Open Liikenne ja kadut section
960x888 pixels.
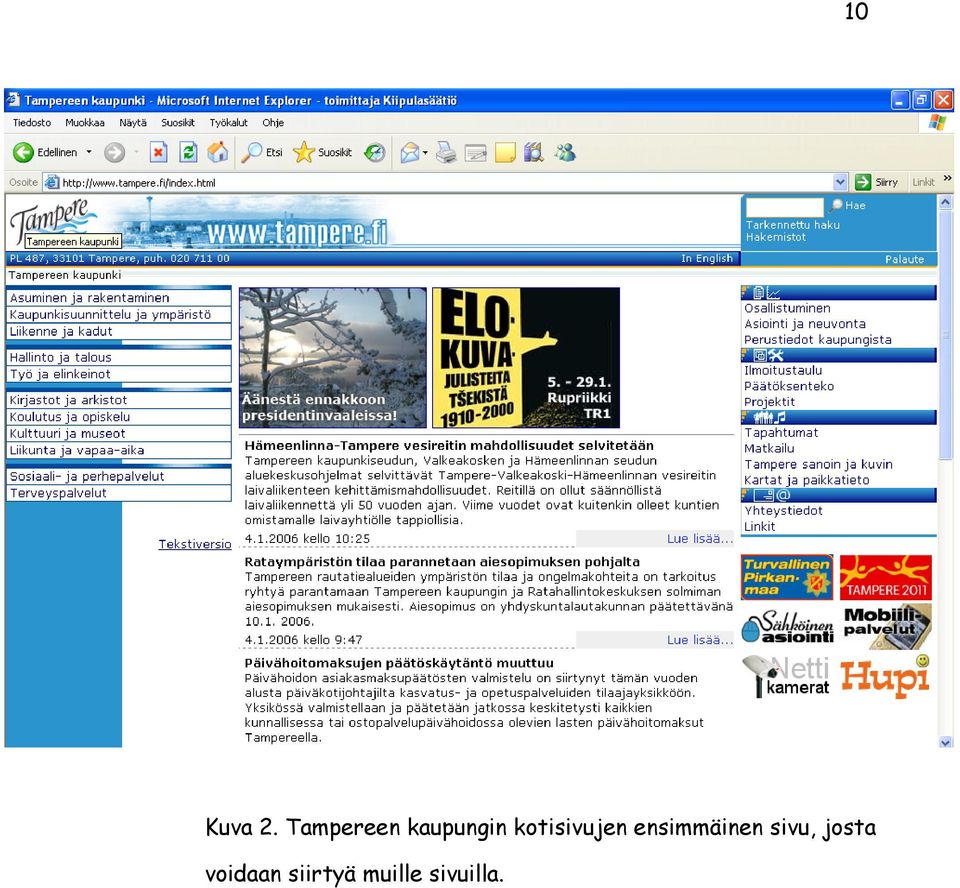point(119,331)
